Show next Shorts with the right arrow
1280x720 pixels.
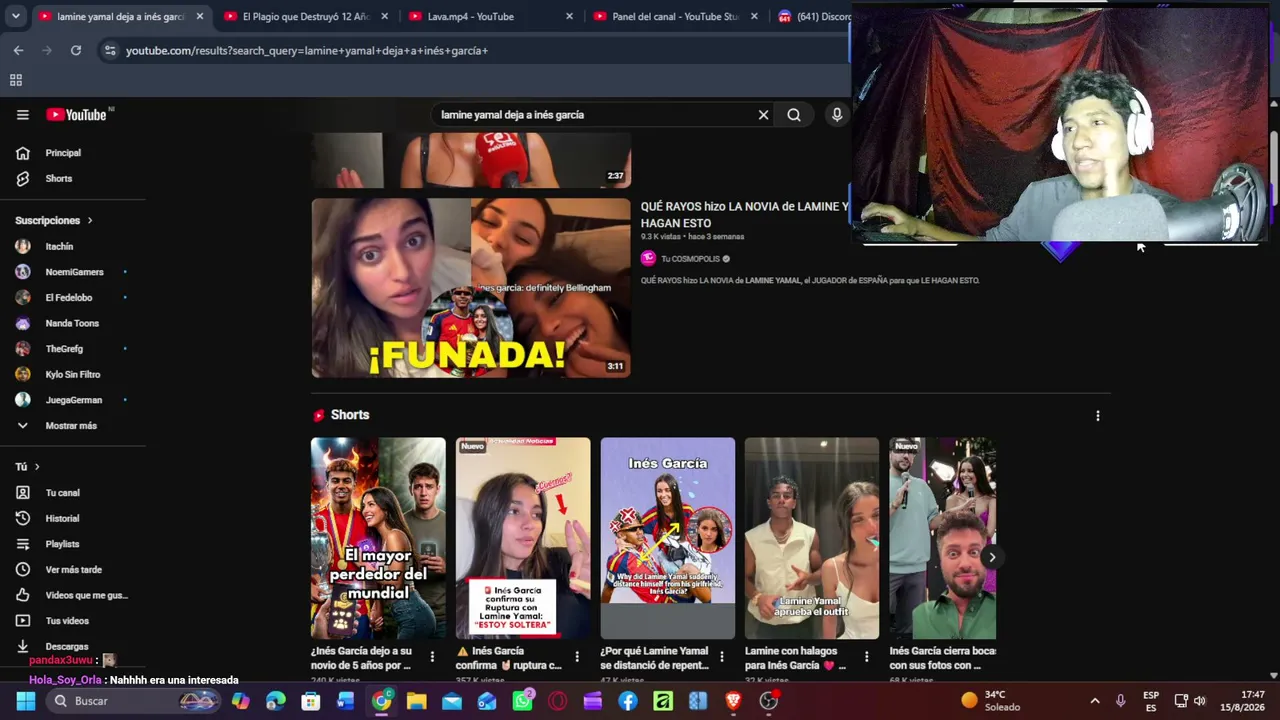[992, 557]
